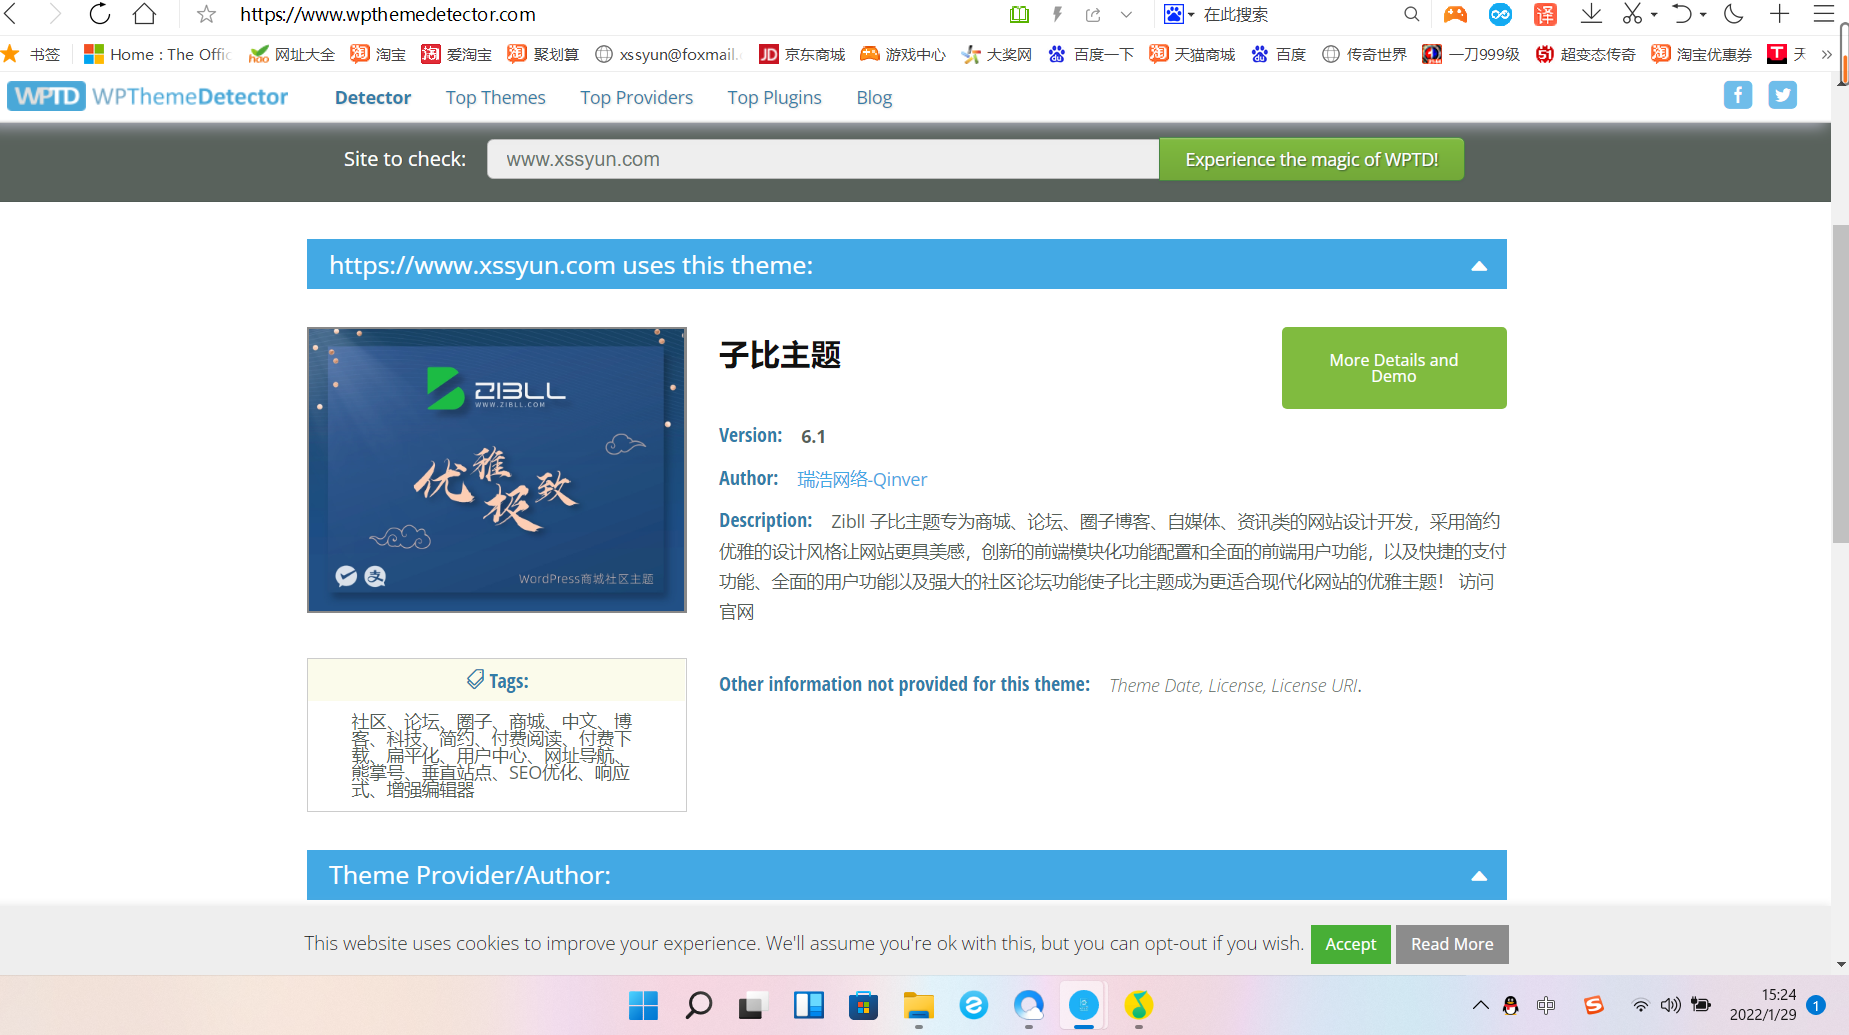Reload the page with the refresh icon
This screenshot has height=1035, width=1849.
click(x=100, y=14)
